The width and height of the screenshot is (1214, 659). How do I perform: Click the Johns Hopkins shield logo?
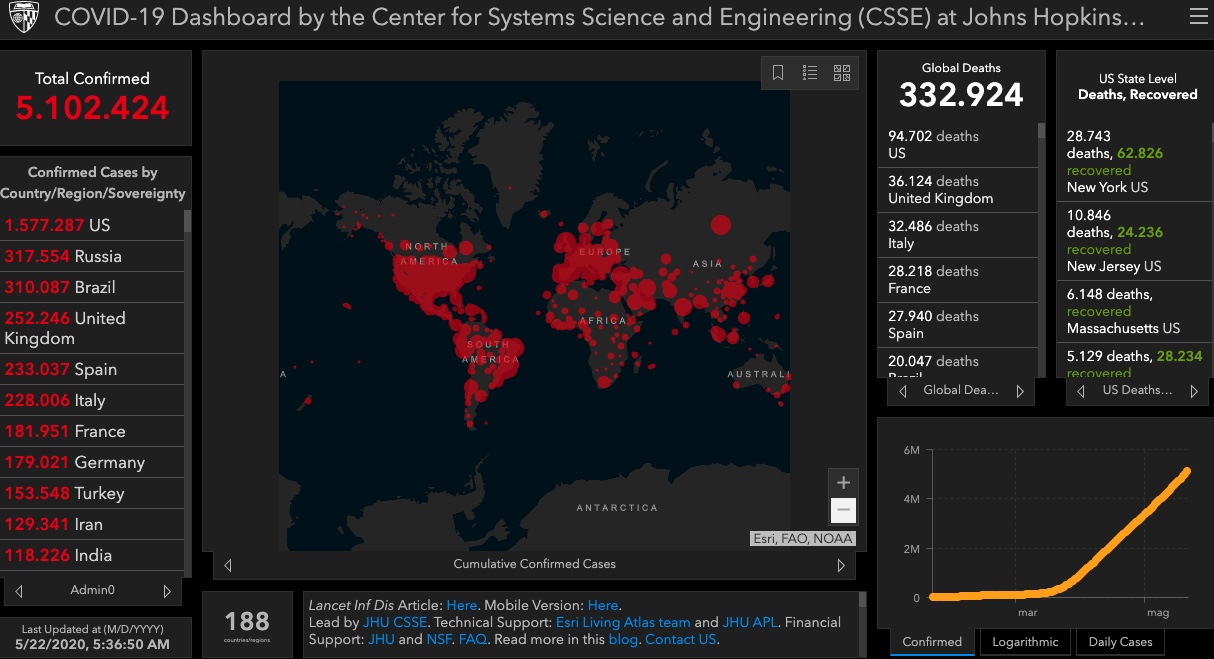(23, 18)
